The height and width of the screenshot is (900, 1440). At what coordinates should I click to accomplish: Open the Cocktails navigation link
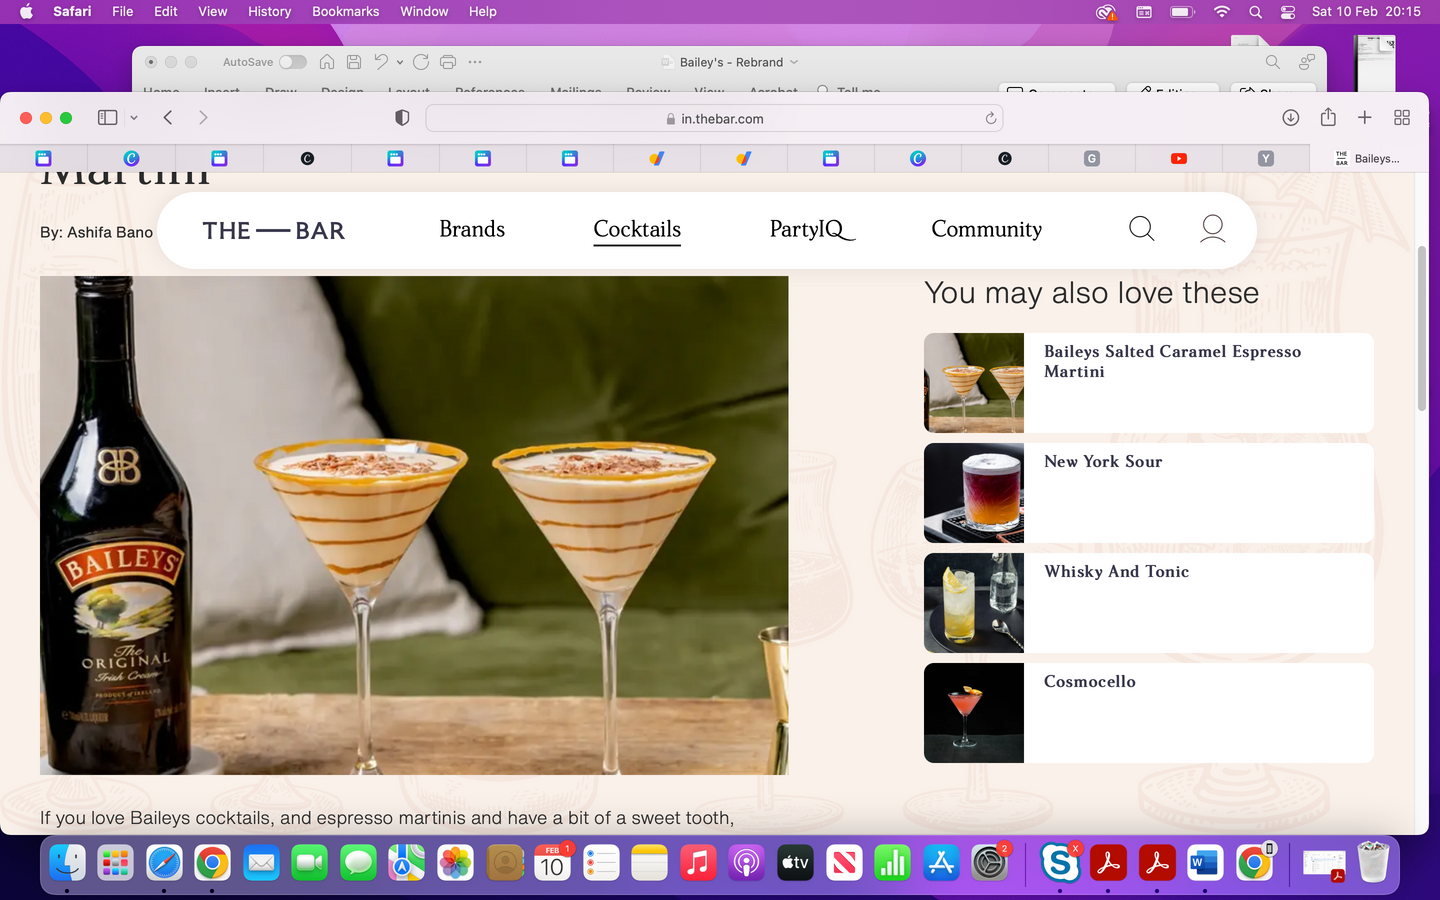pos(637,229)
